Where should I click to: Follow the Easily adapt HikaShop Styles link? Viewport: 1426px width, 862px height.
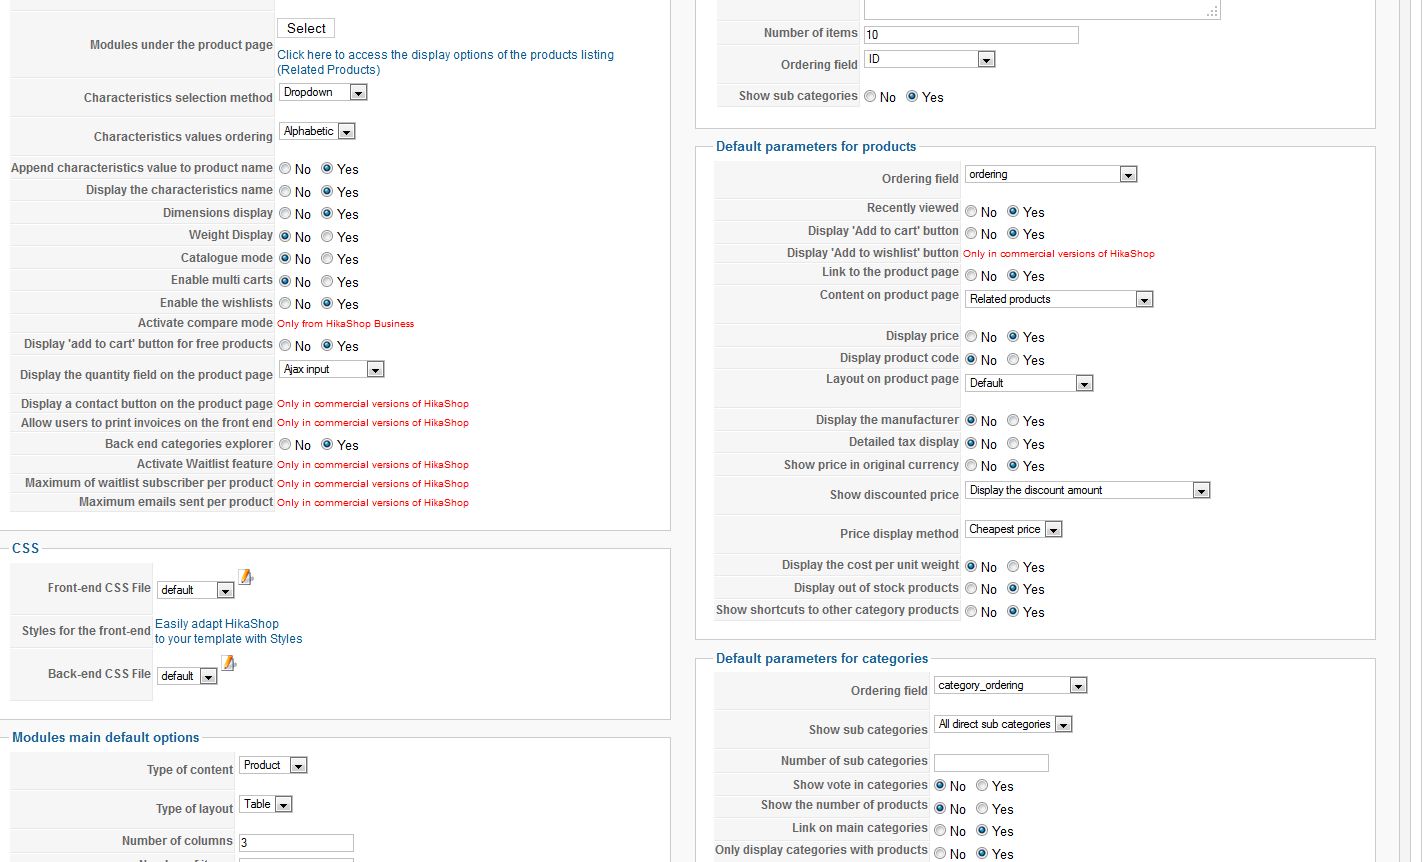pos(228,631)
